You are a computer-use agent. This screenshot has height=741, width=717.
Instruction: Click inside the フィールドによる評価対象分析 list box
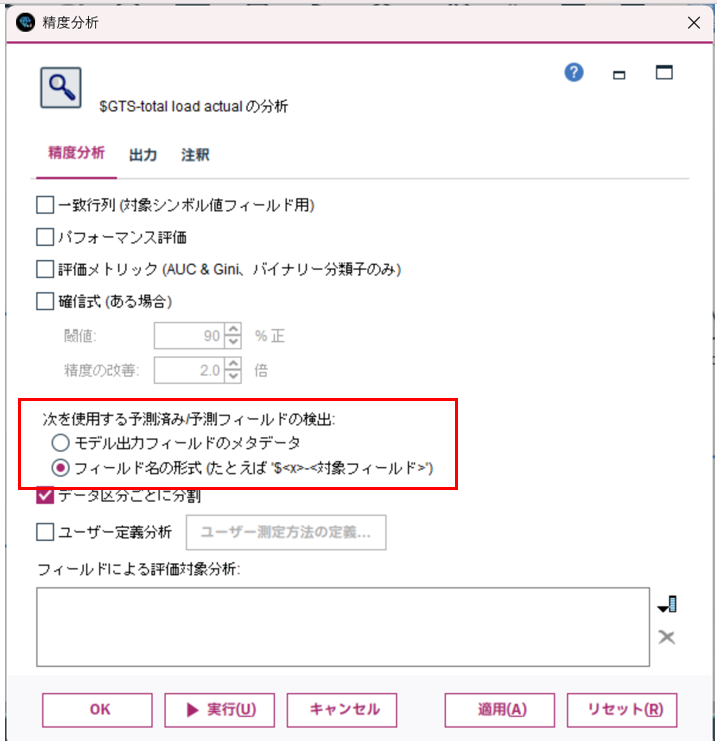click(343, 627)
